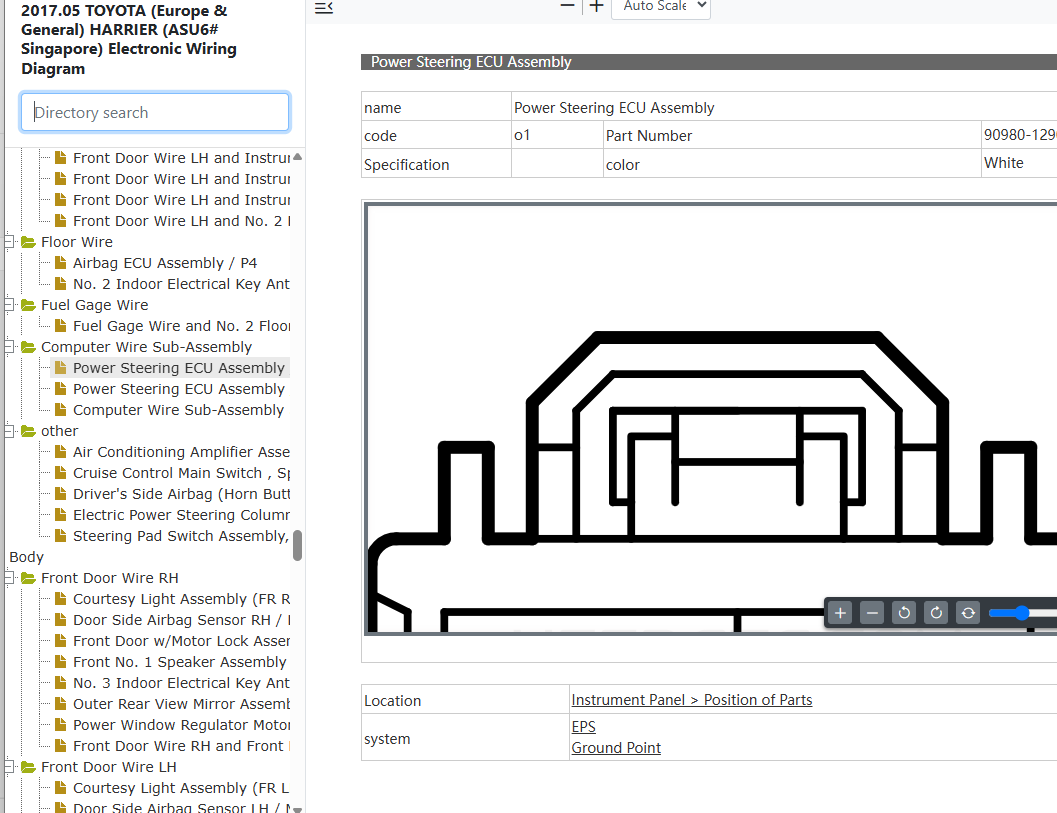Click the Cruise Control Main Switch file icon

tap(61, 473)
